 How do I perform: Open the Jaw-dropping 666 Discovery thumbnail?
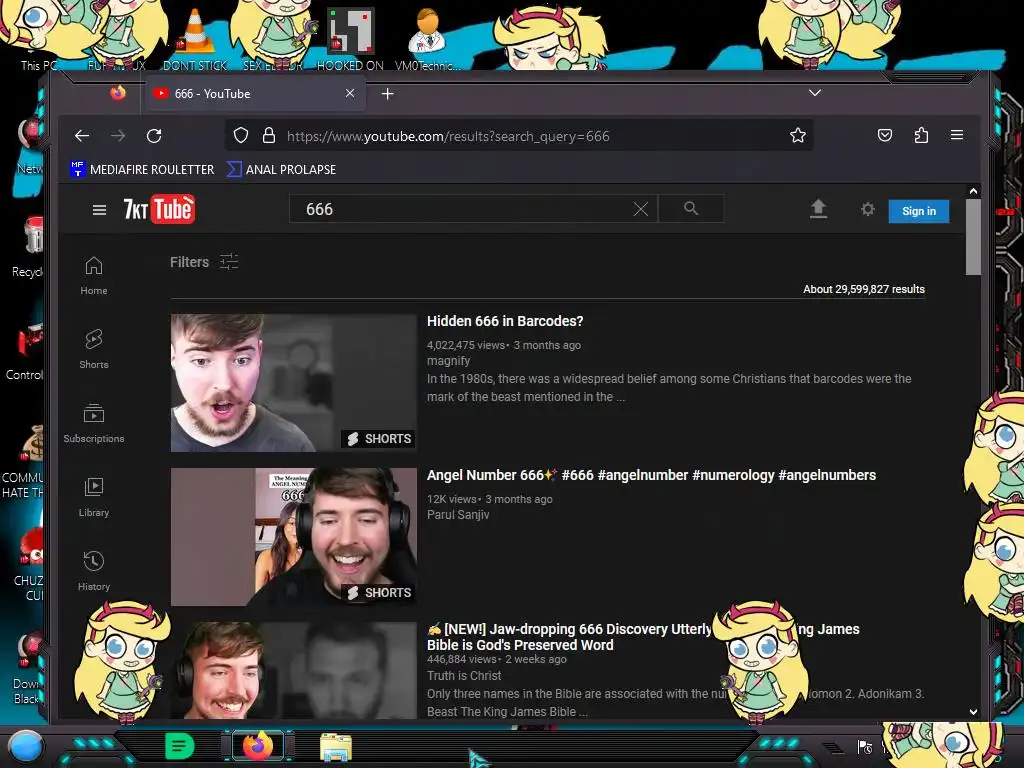(293, 671)
